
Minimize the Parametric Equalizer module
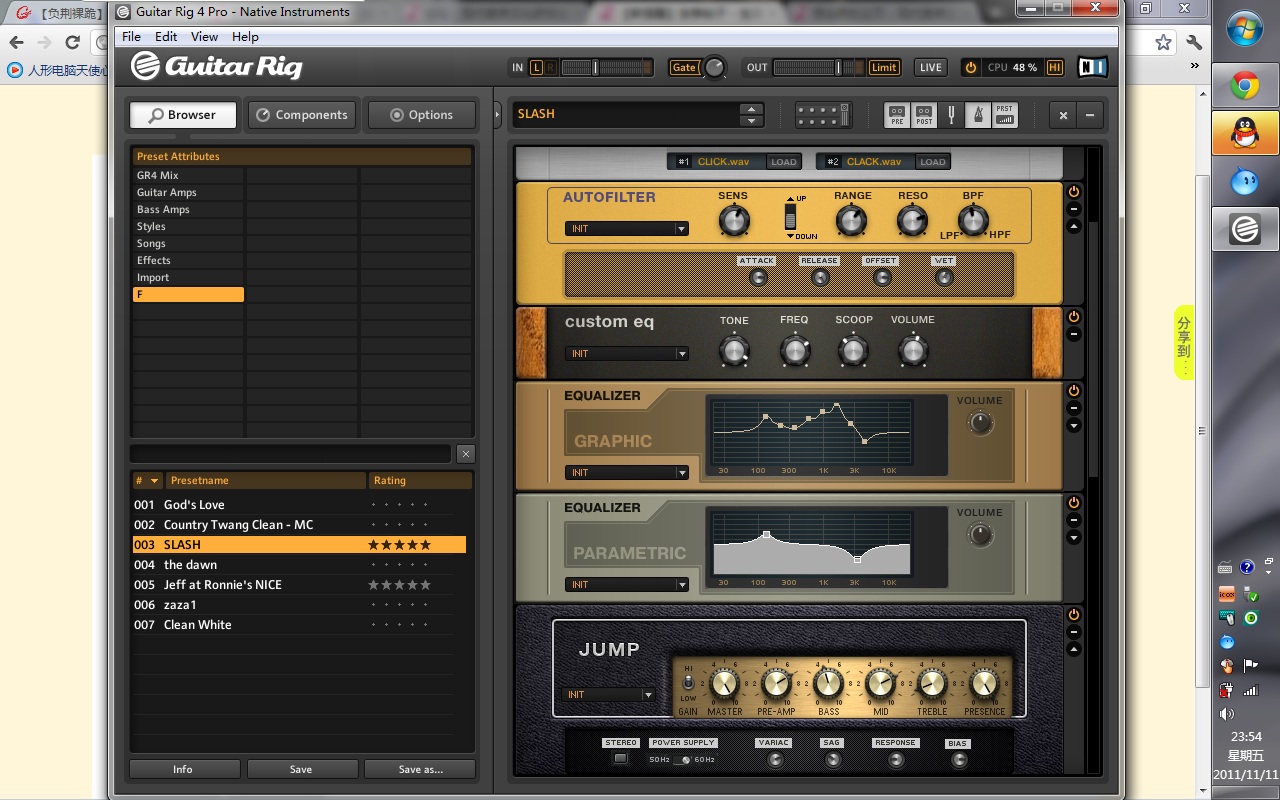pyautogui.click(x=1074, y=520)
